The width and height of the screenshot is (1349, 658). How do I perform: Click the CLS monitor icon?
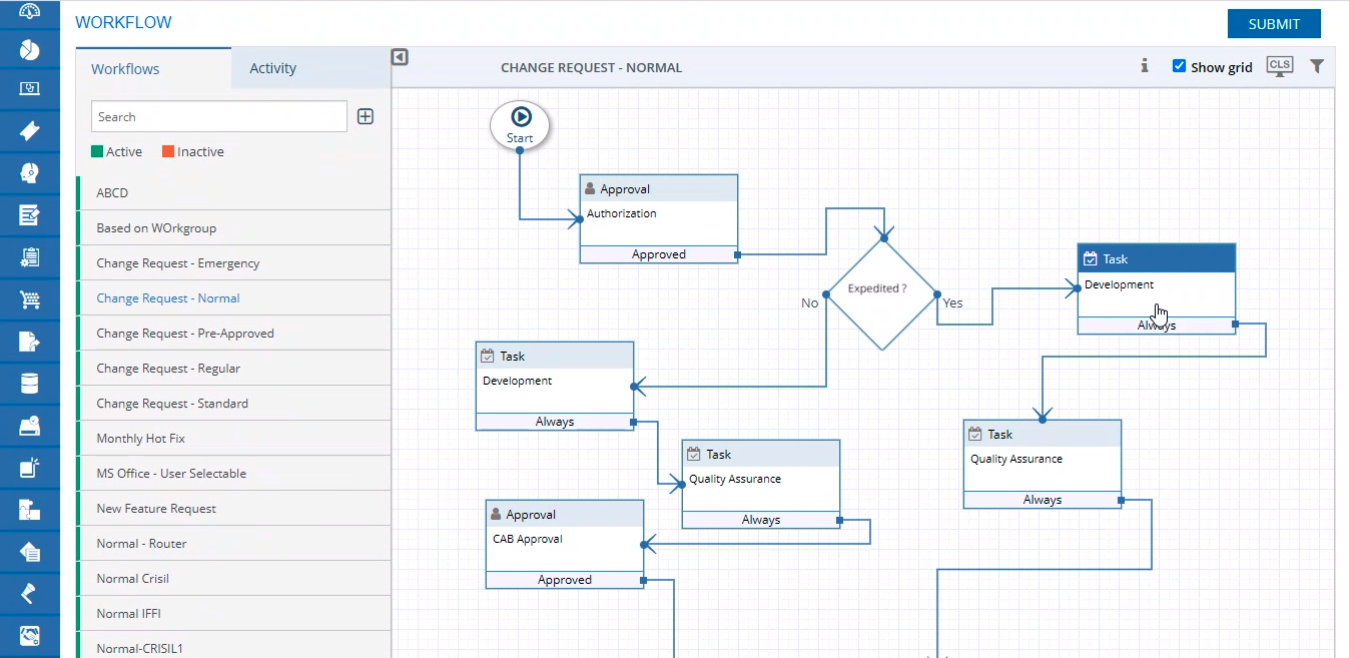1279,67
